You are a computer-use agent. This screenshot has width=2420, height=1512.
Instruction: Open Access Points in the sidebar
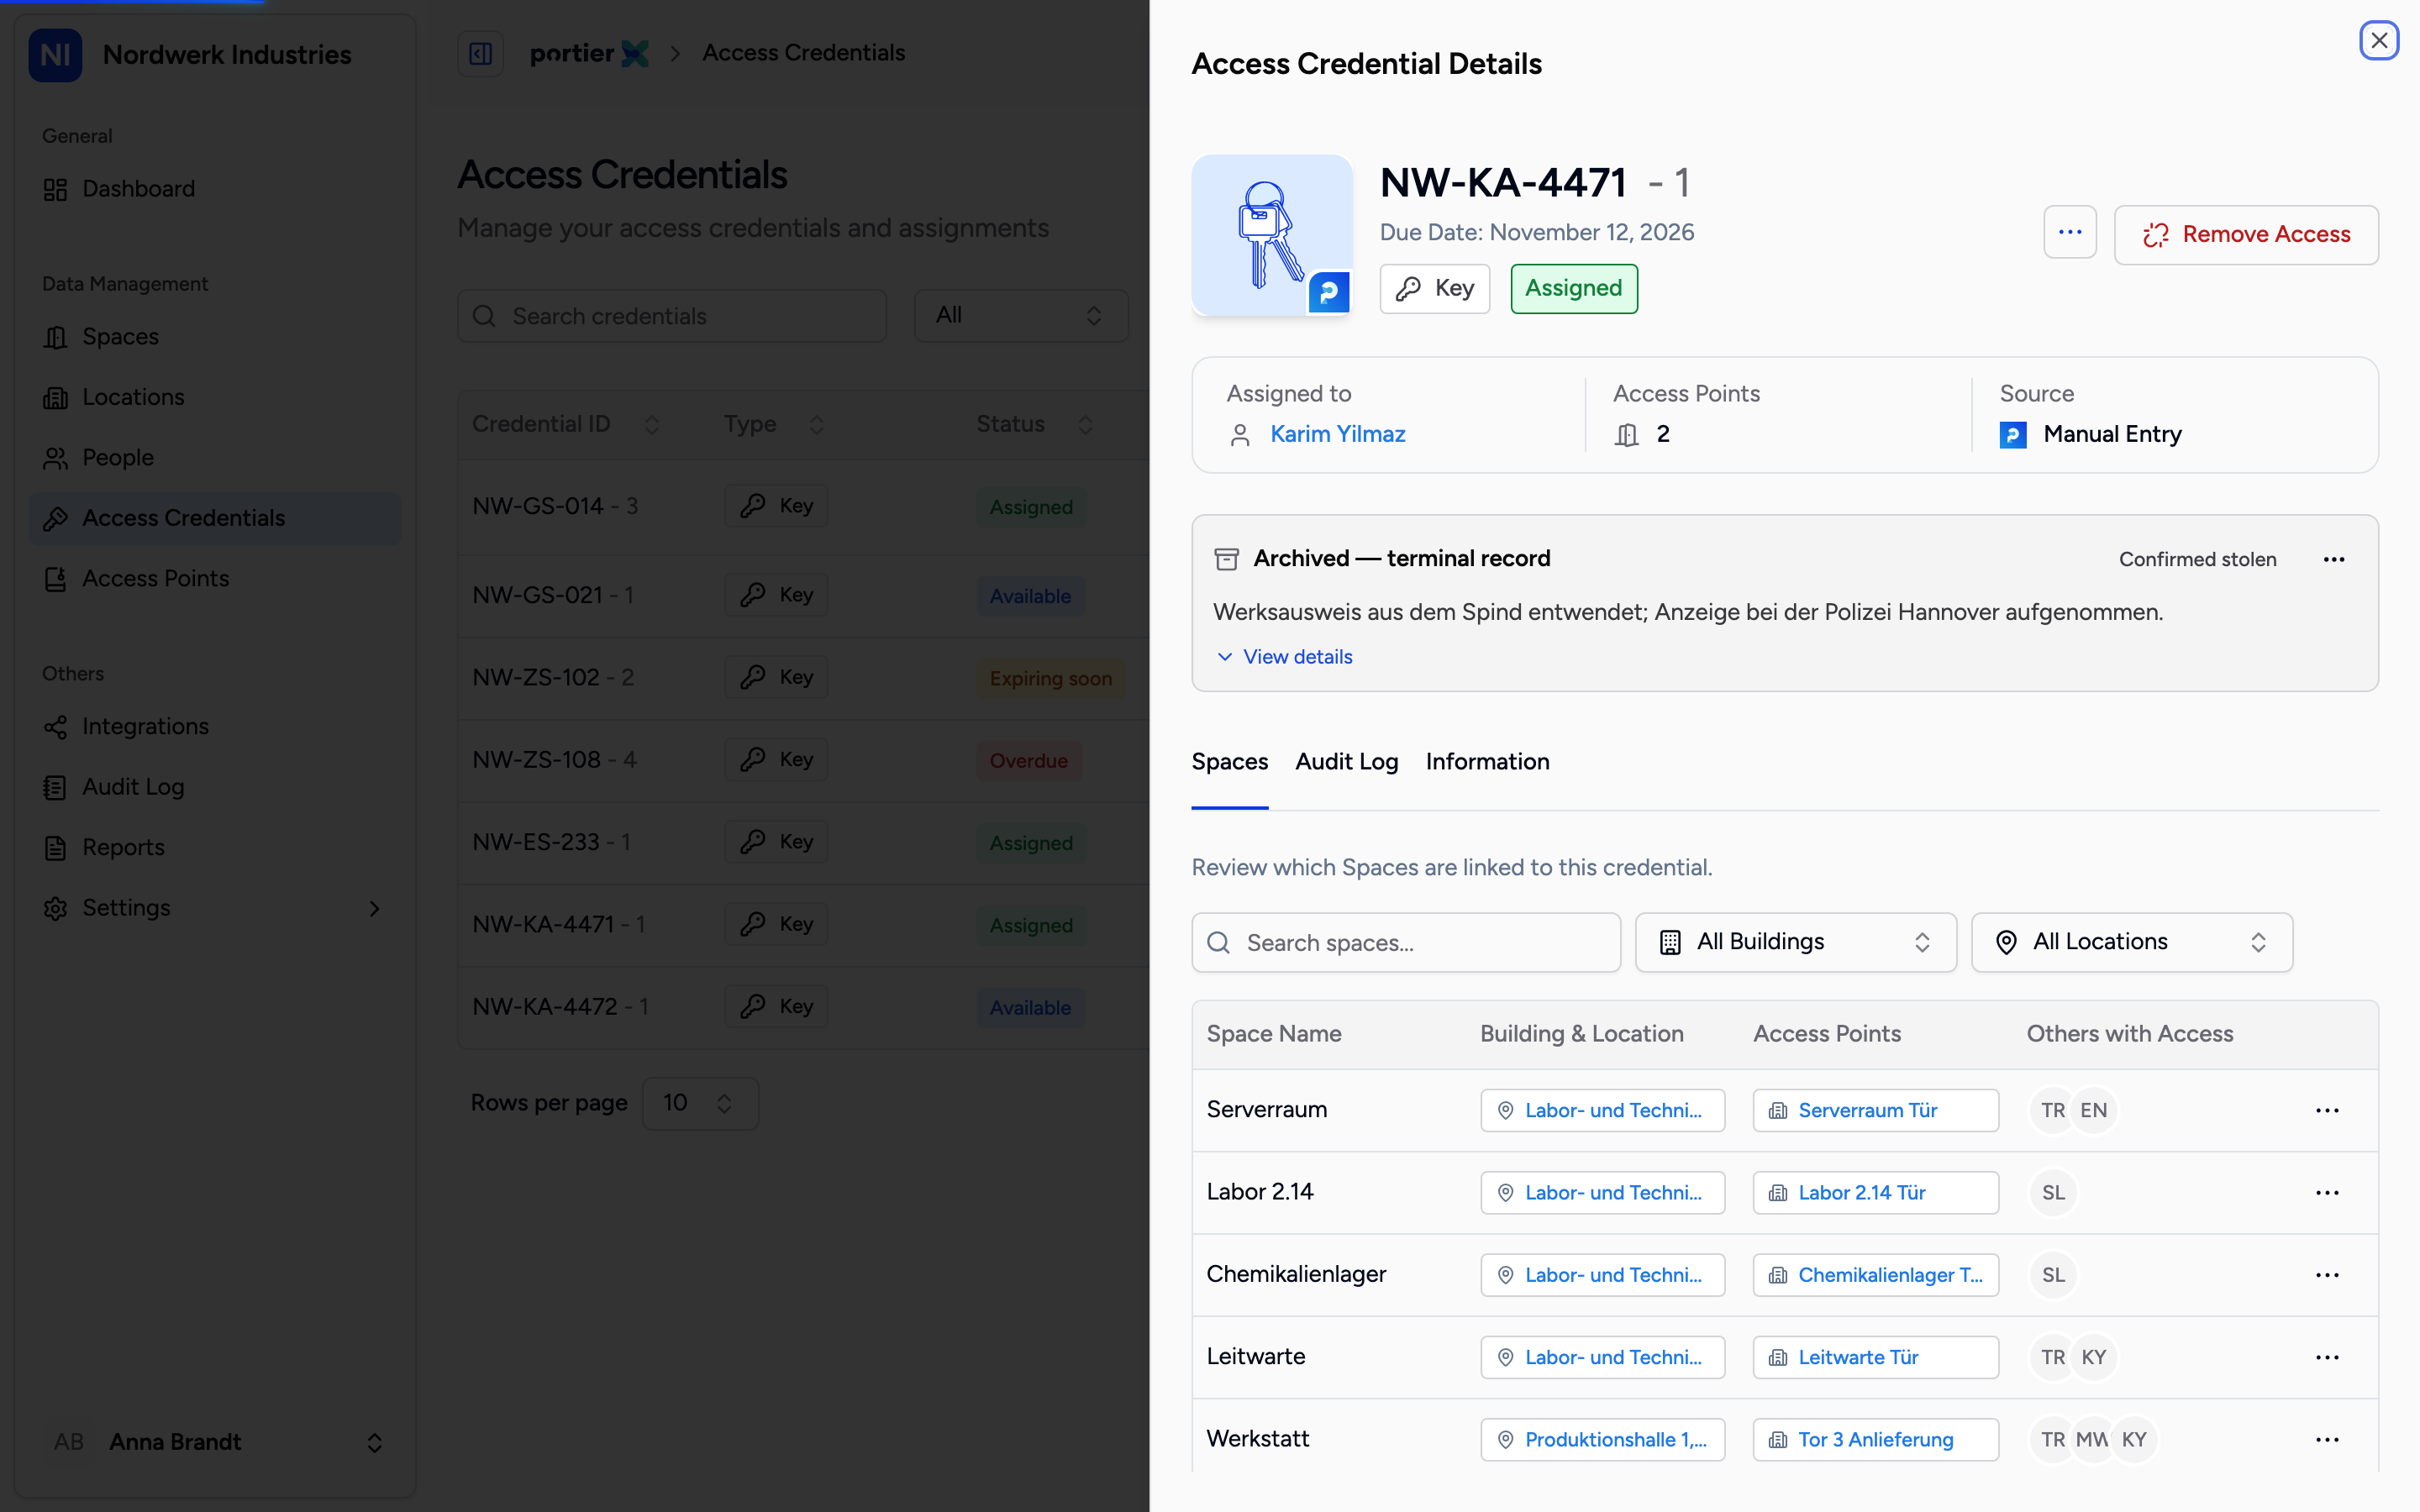click(x=215, y=579)
